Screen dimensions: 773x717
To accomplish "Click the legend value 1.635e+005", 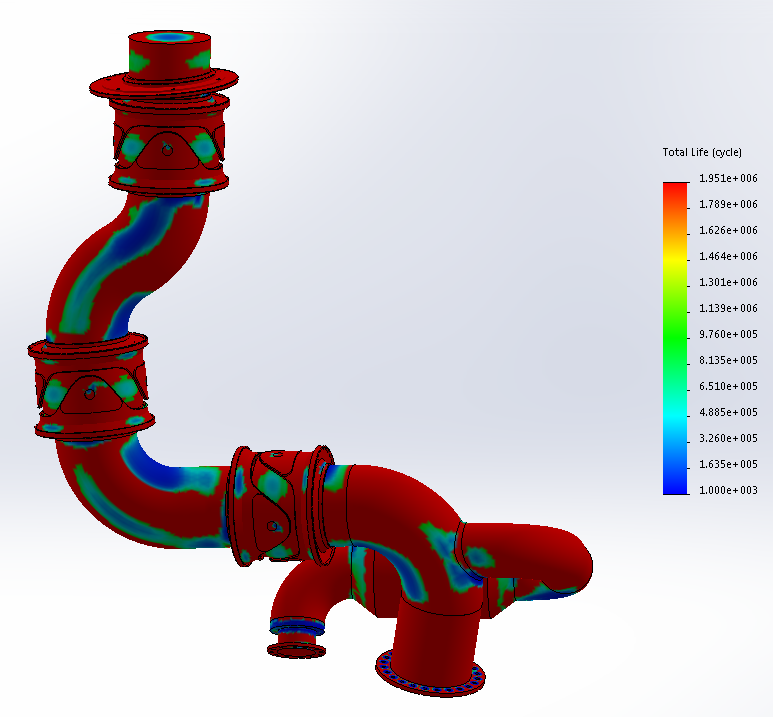I will [728, 465].
